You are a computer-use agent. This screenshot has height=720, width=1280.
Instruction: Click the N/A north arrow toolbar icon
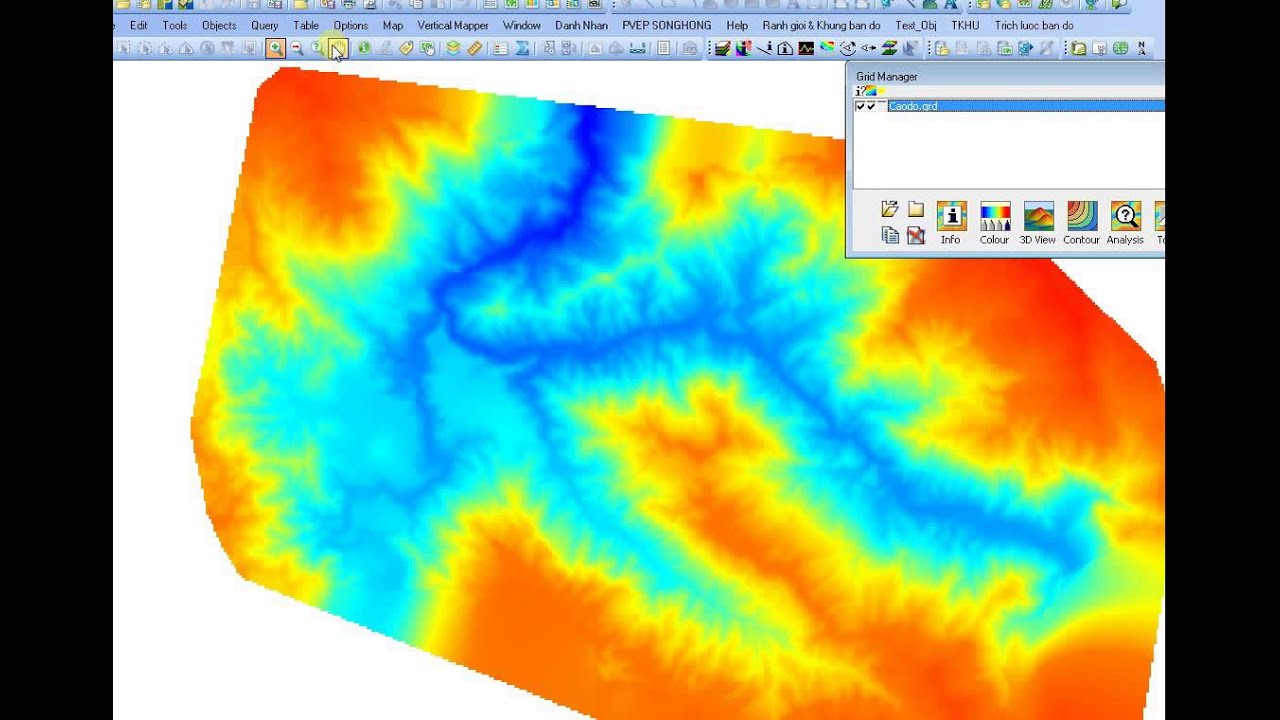[x=1141, y=48]
